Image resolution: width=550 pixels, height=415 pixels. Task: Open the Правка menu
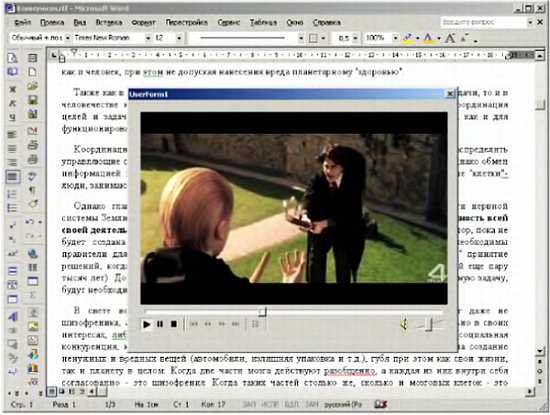(x=52, y=22)
